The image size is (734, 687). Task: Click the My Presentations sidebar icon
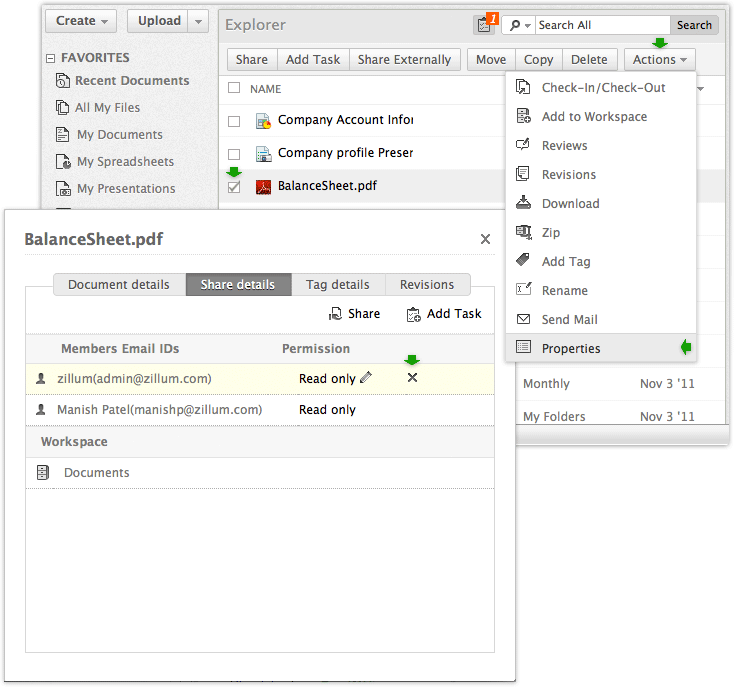tap(63, 189)
